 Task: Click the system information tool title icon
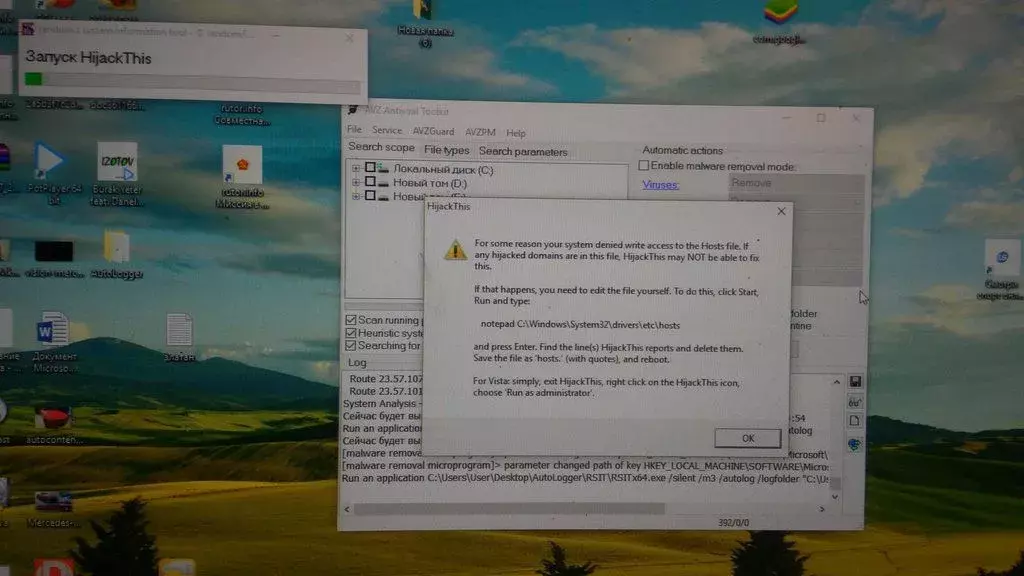[x=28, y=29]
